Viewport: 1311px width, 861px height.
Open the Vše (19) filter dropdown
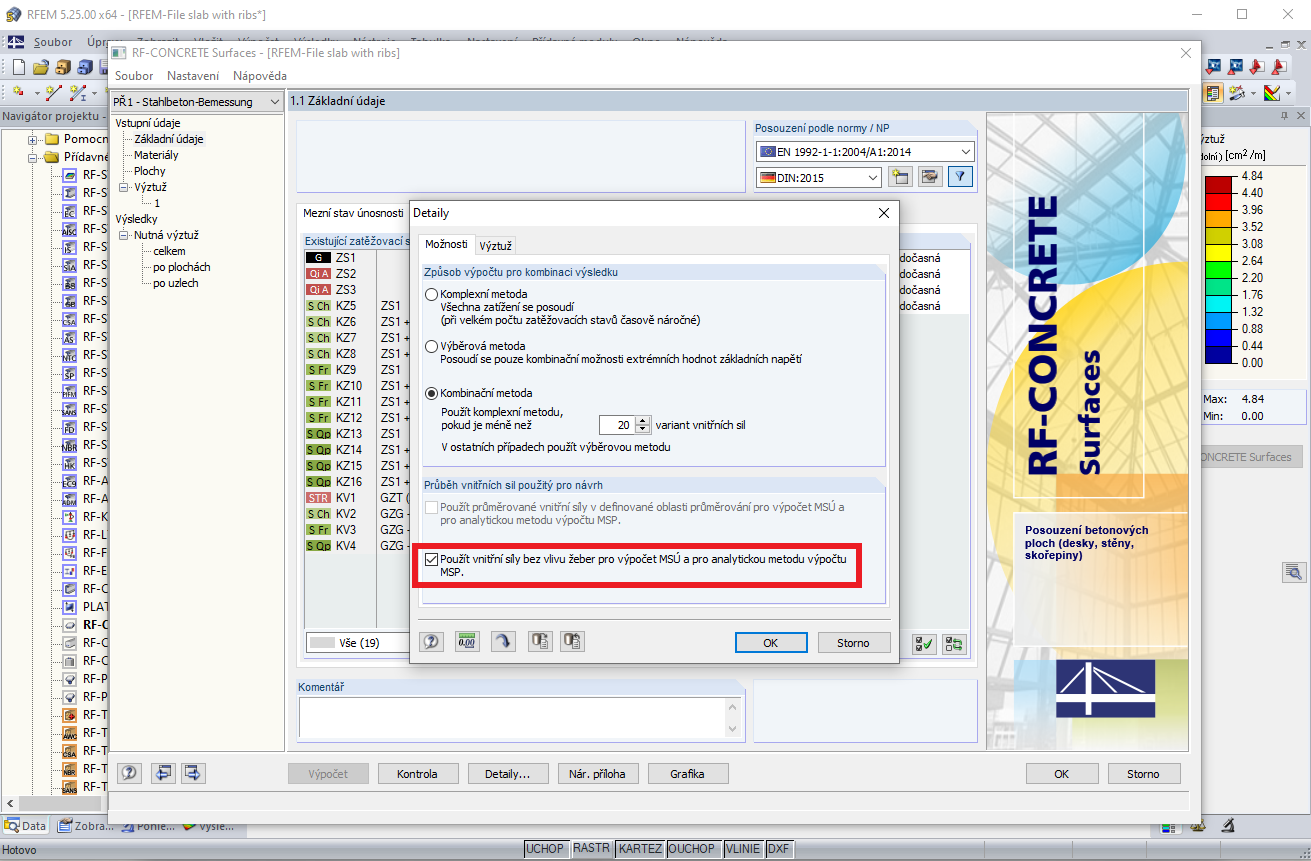pos(358,642)
